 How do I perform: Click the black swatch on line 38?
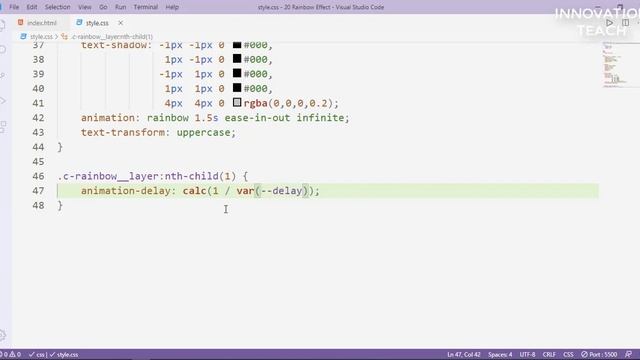coord(237,59)
